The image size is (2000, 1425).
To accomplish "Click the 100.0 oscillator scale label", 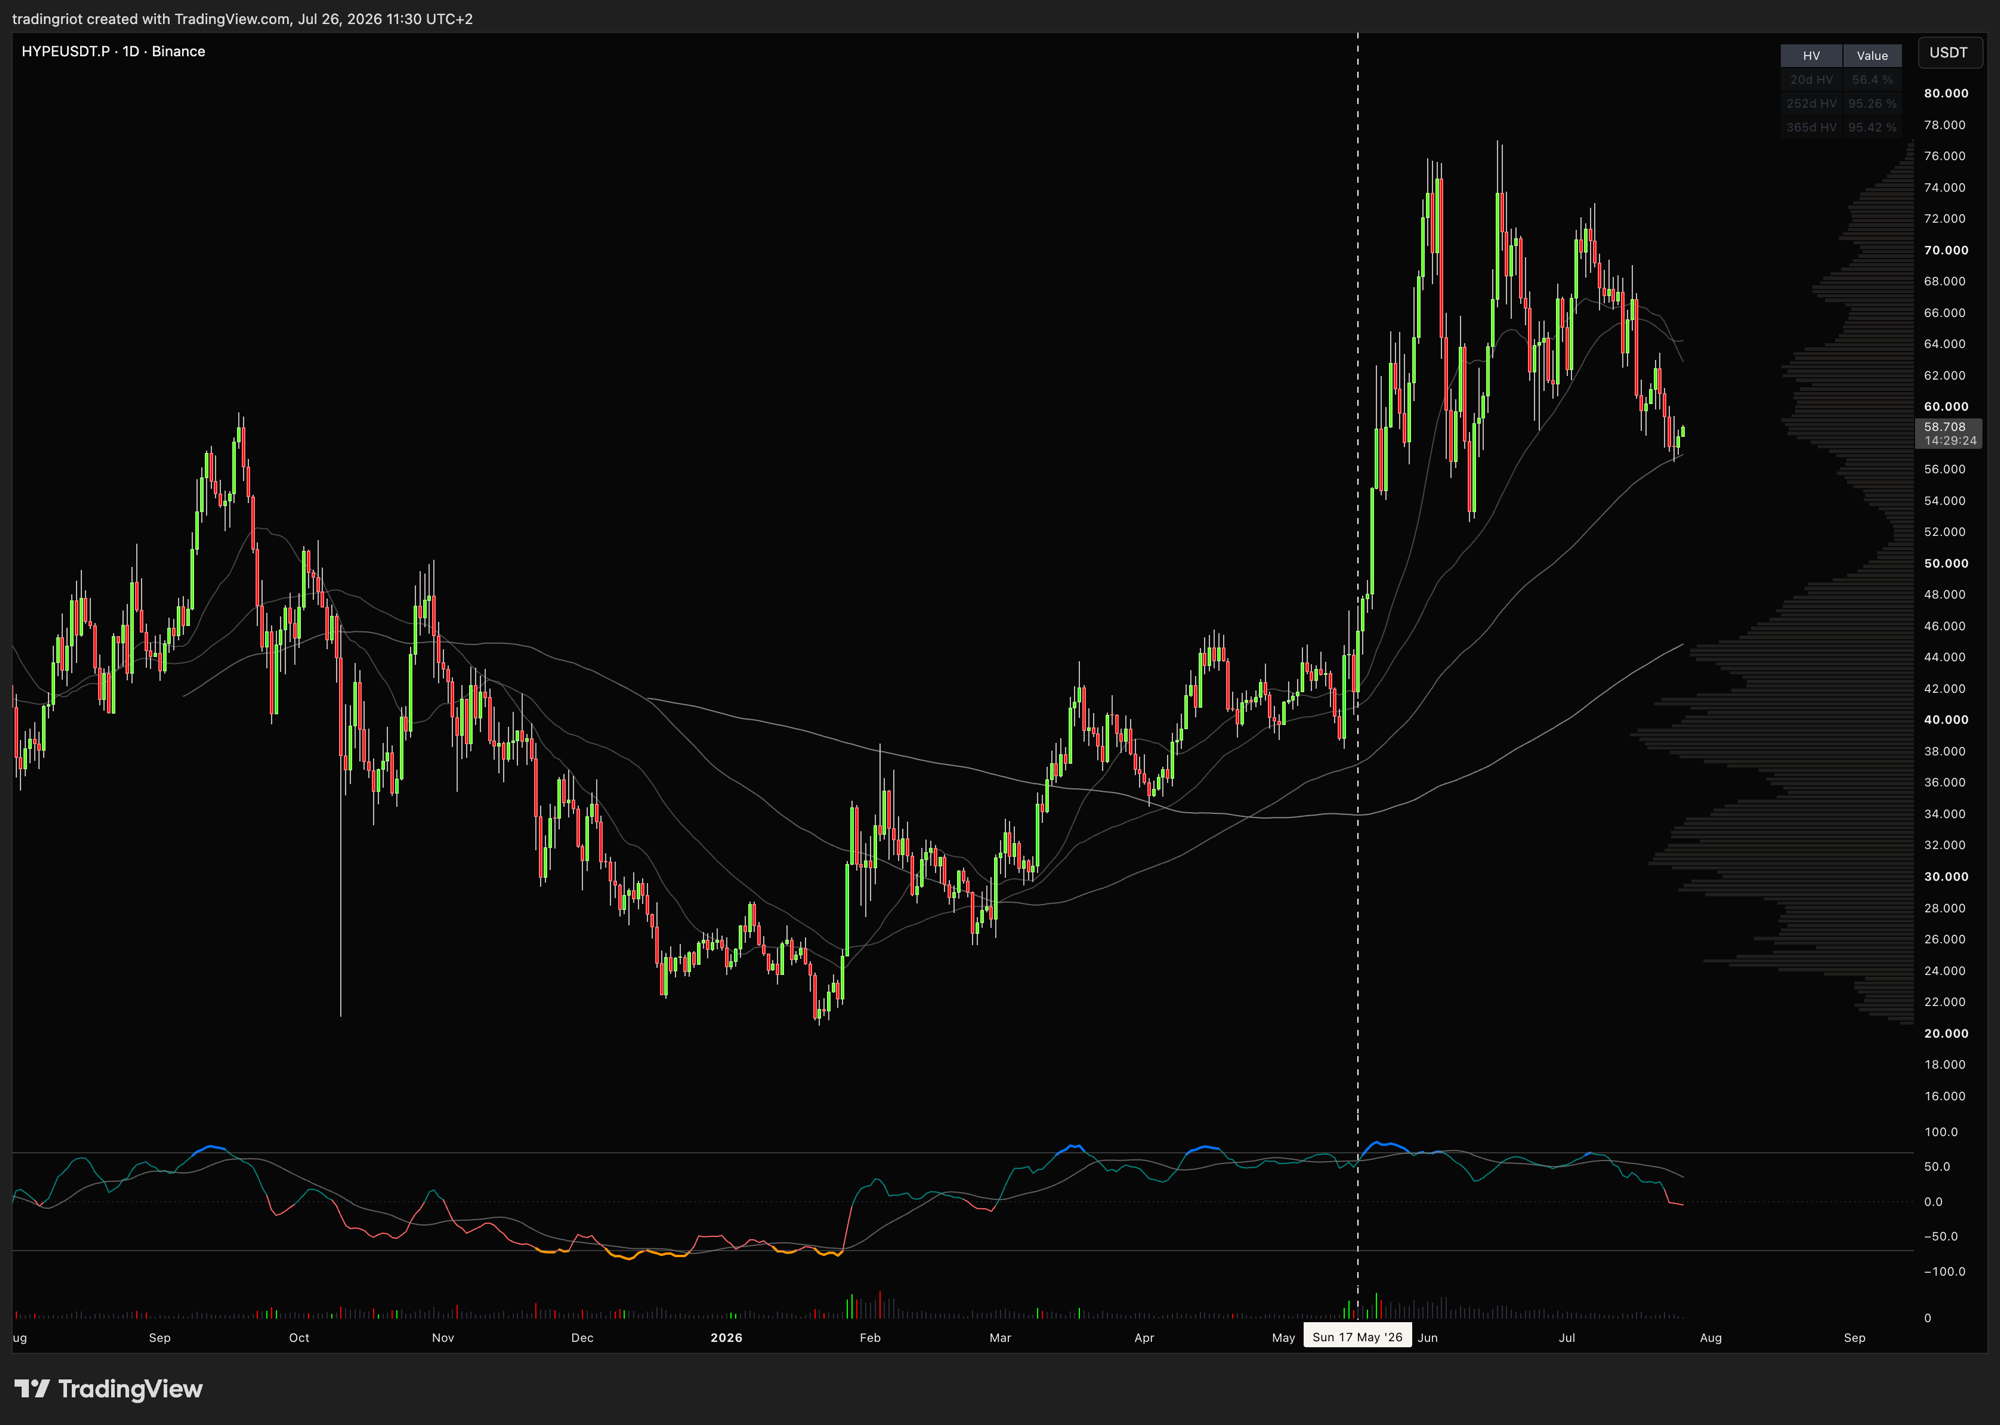I will (x=1941, y=1132).
